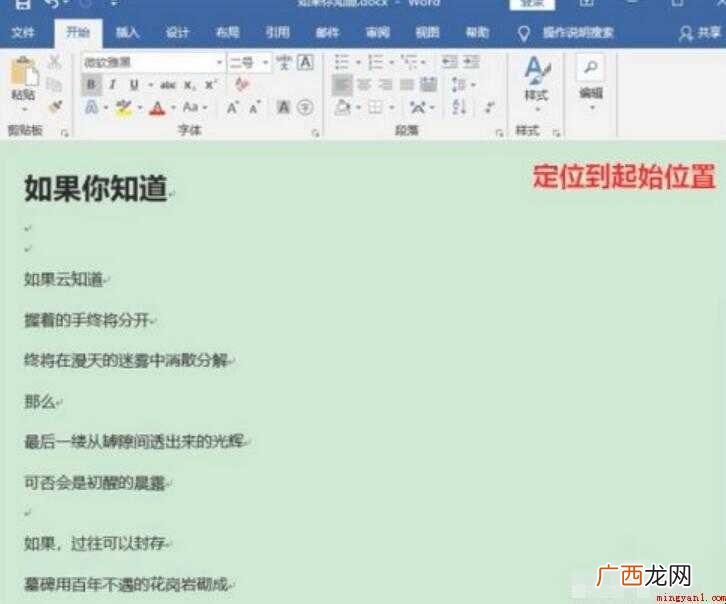Switch to the 引用 References tab

[x=277, y=32]
